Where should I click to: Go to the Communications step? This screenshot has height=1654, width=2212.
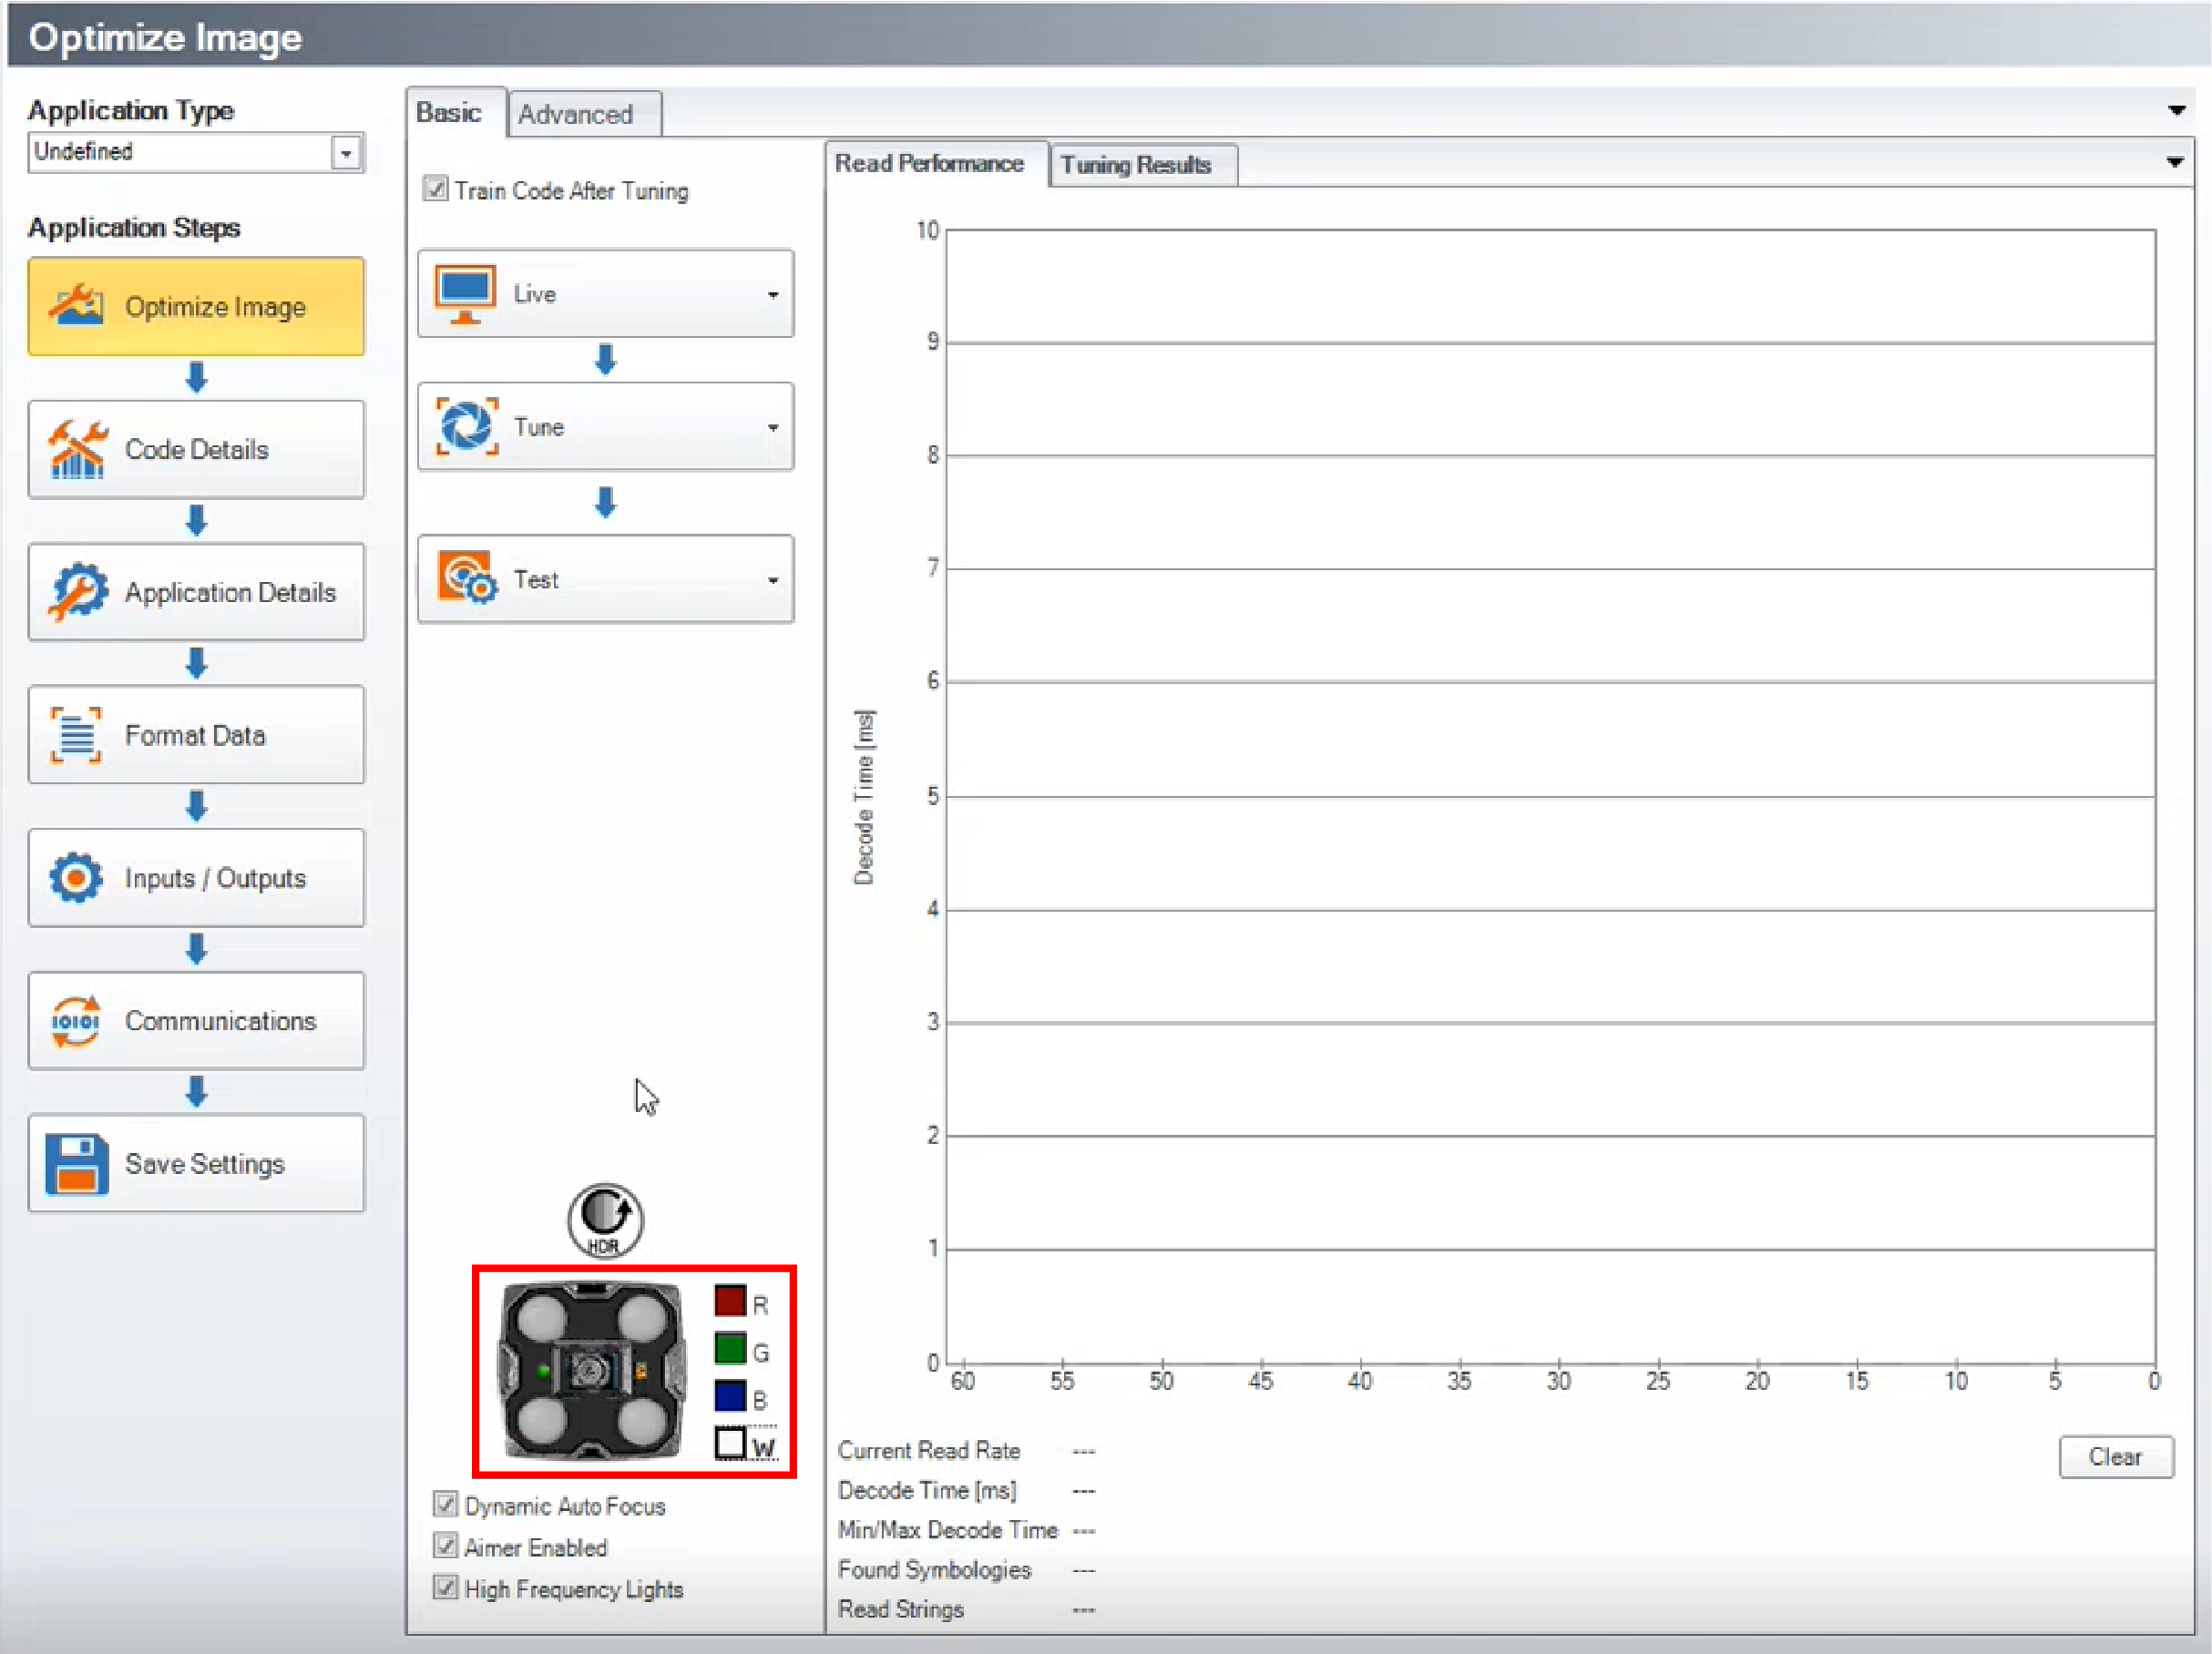click(x=196, y=1021)
